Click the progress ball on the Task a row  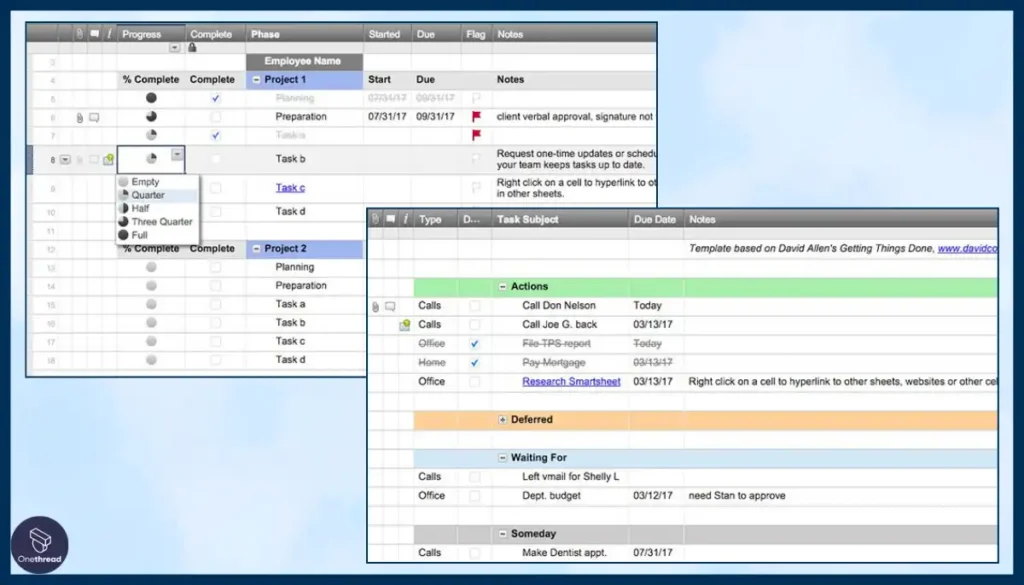(151, 135)
